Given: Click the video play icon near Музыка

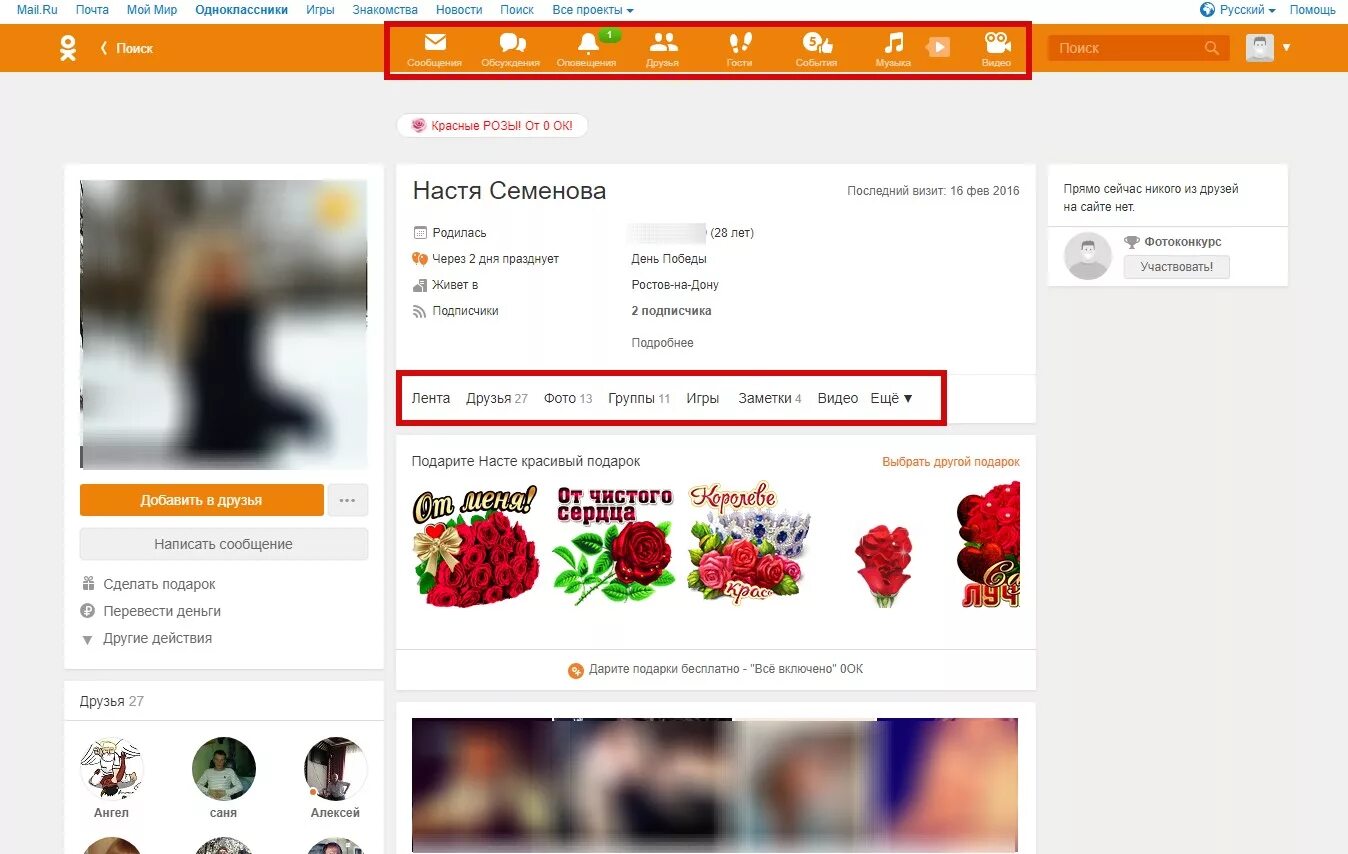Looking at the screenshot, I should tap(937, 46).
